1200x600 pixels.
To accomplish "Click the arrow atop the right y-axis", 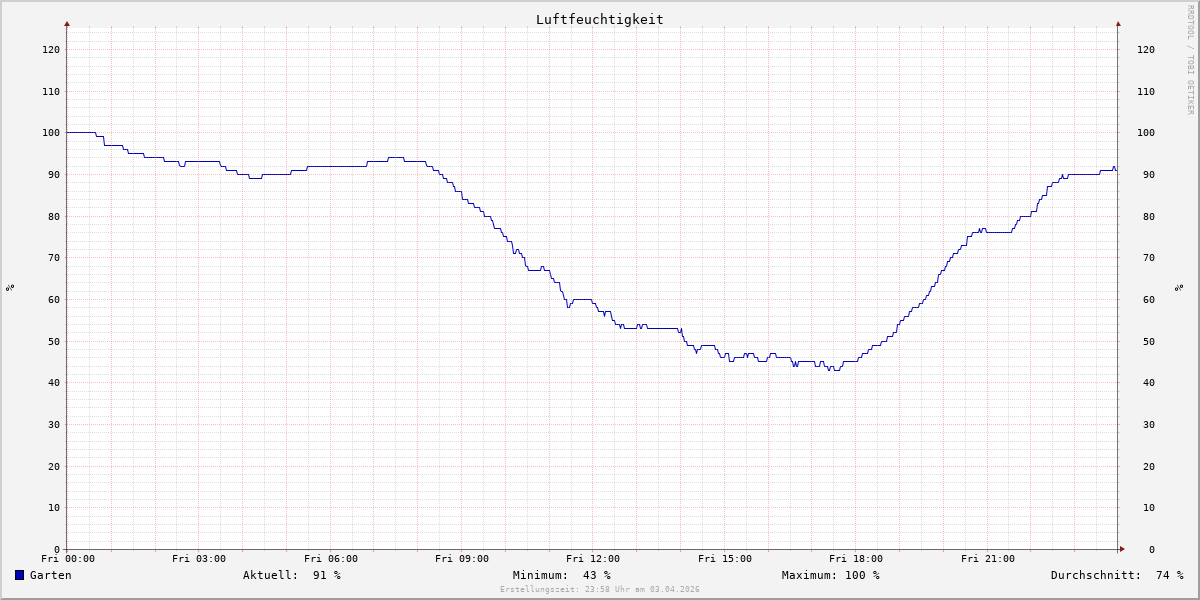I will (1118, 23).
